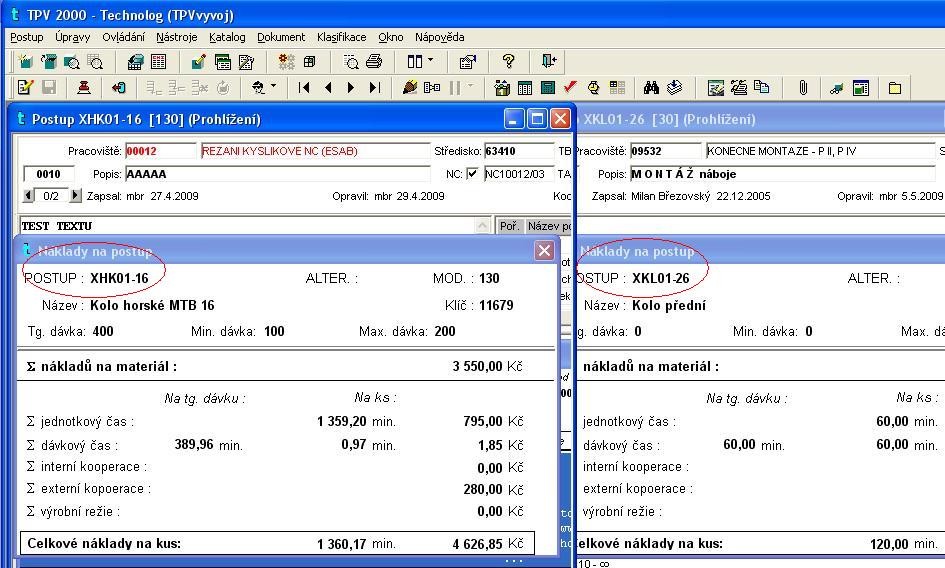
Task: Click the clock time icon
Action: tap(594, 88)
